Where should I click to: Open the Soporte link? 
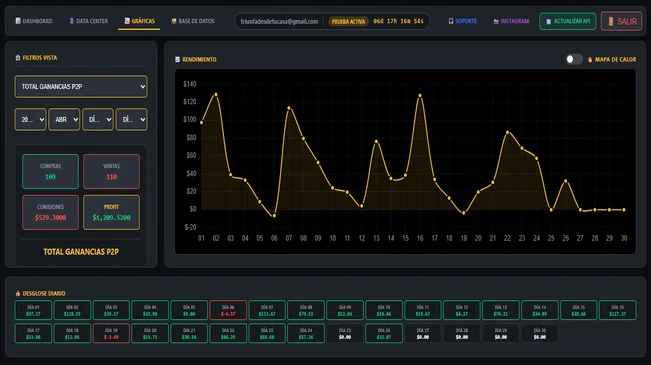pyautogui.click(x=462, y=21)
